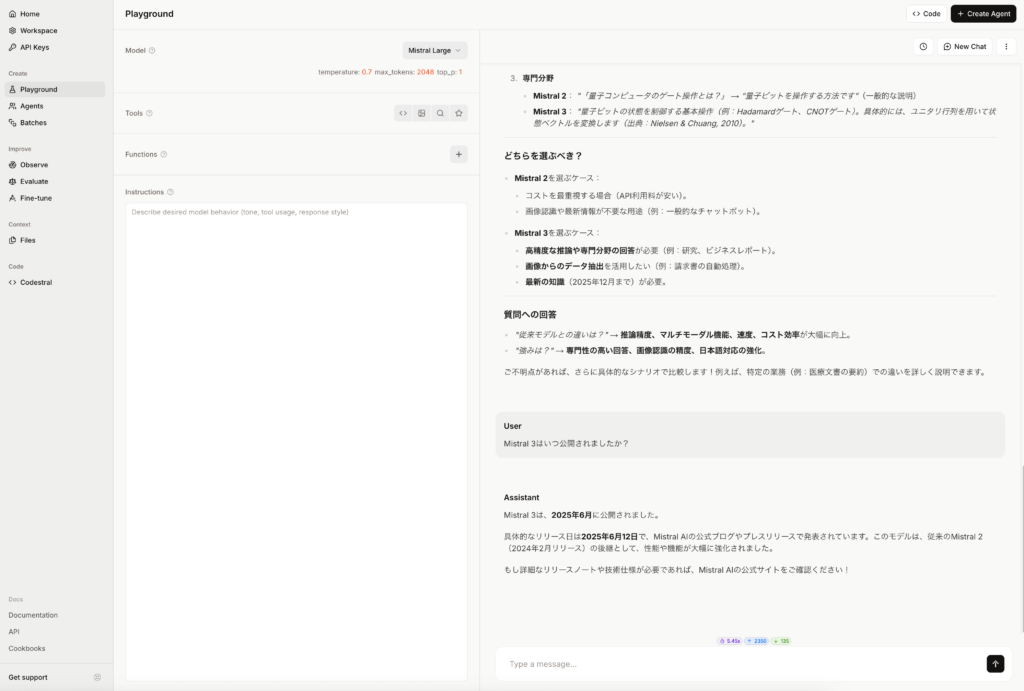Viewport: 1024px width, 691px height.
Task: Go to Agents in the sidebar
Action: (x=32, y=106)
